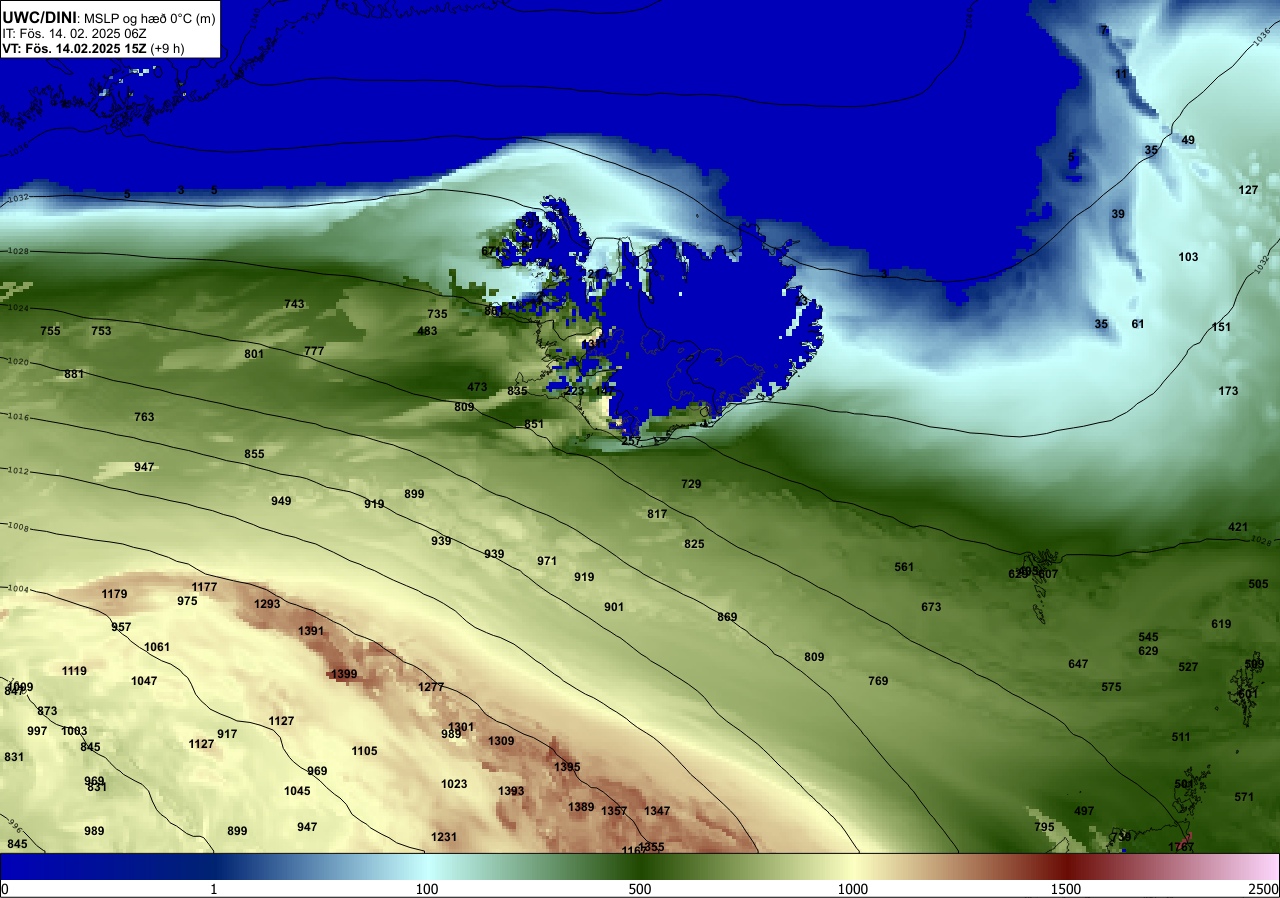Click the valid time 'VT: Fös. 14.02.2025 15Z (+9 h)'
The width and height of the screenshot is (1280, 898).
93,48
